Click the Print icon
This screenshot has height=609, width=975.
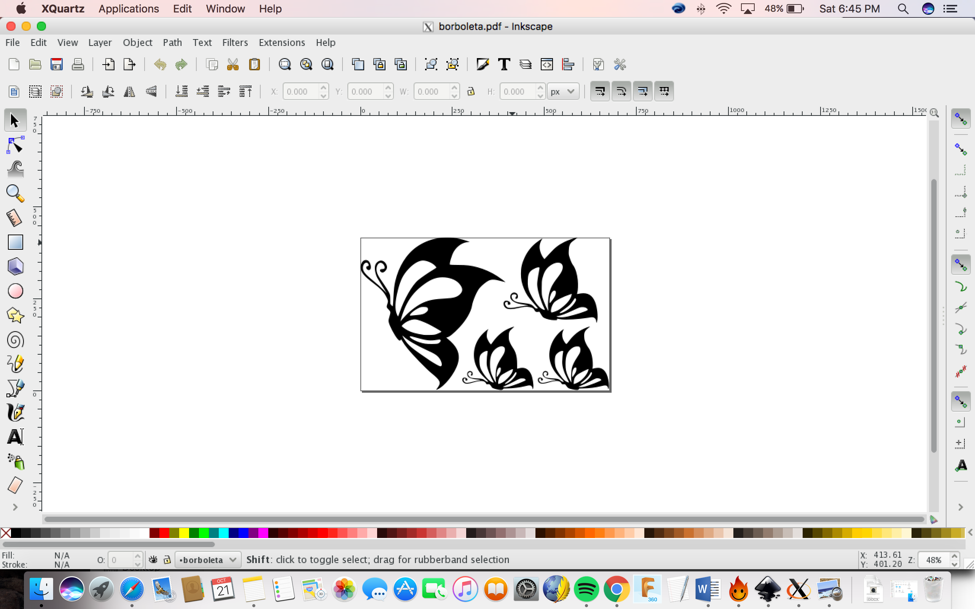[x=78, y=64]
